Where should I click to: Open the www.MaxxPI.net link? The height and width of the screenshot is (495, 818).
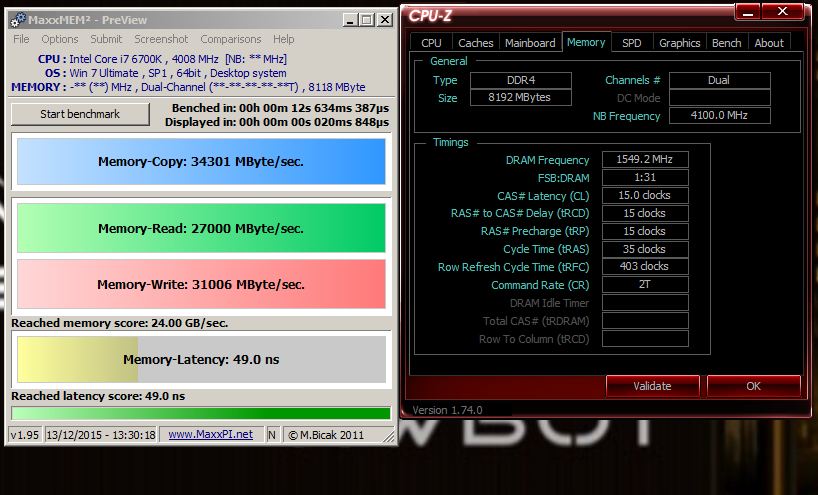click(211, 434)
